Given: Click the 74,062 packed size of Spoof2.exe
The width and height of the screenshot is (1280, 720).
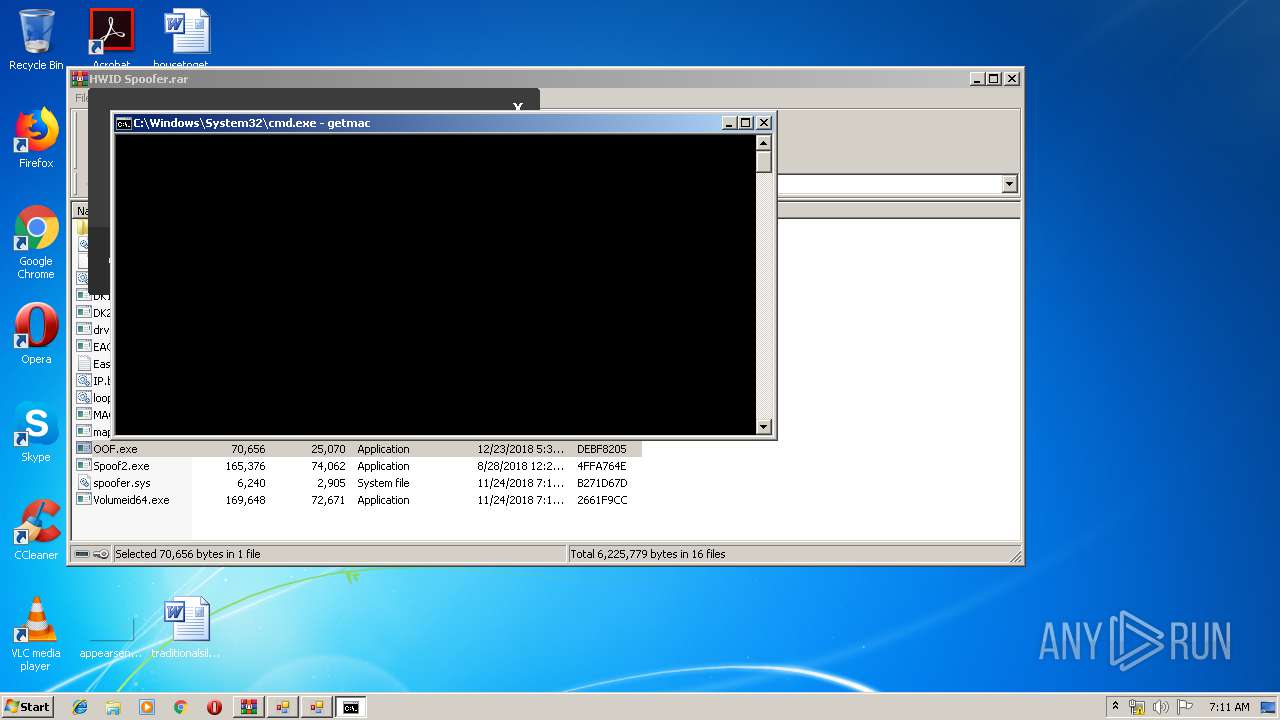Looking at the screenshot, I should click(328, 466).
